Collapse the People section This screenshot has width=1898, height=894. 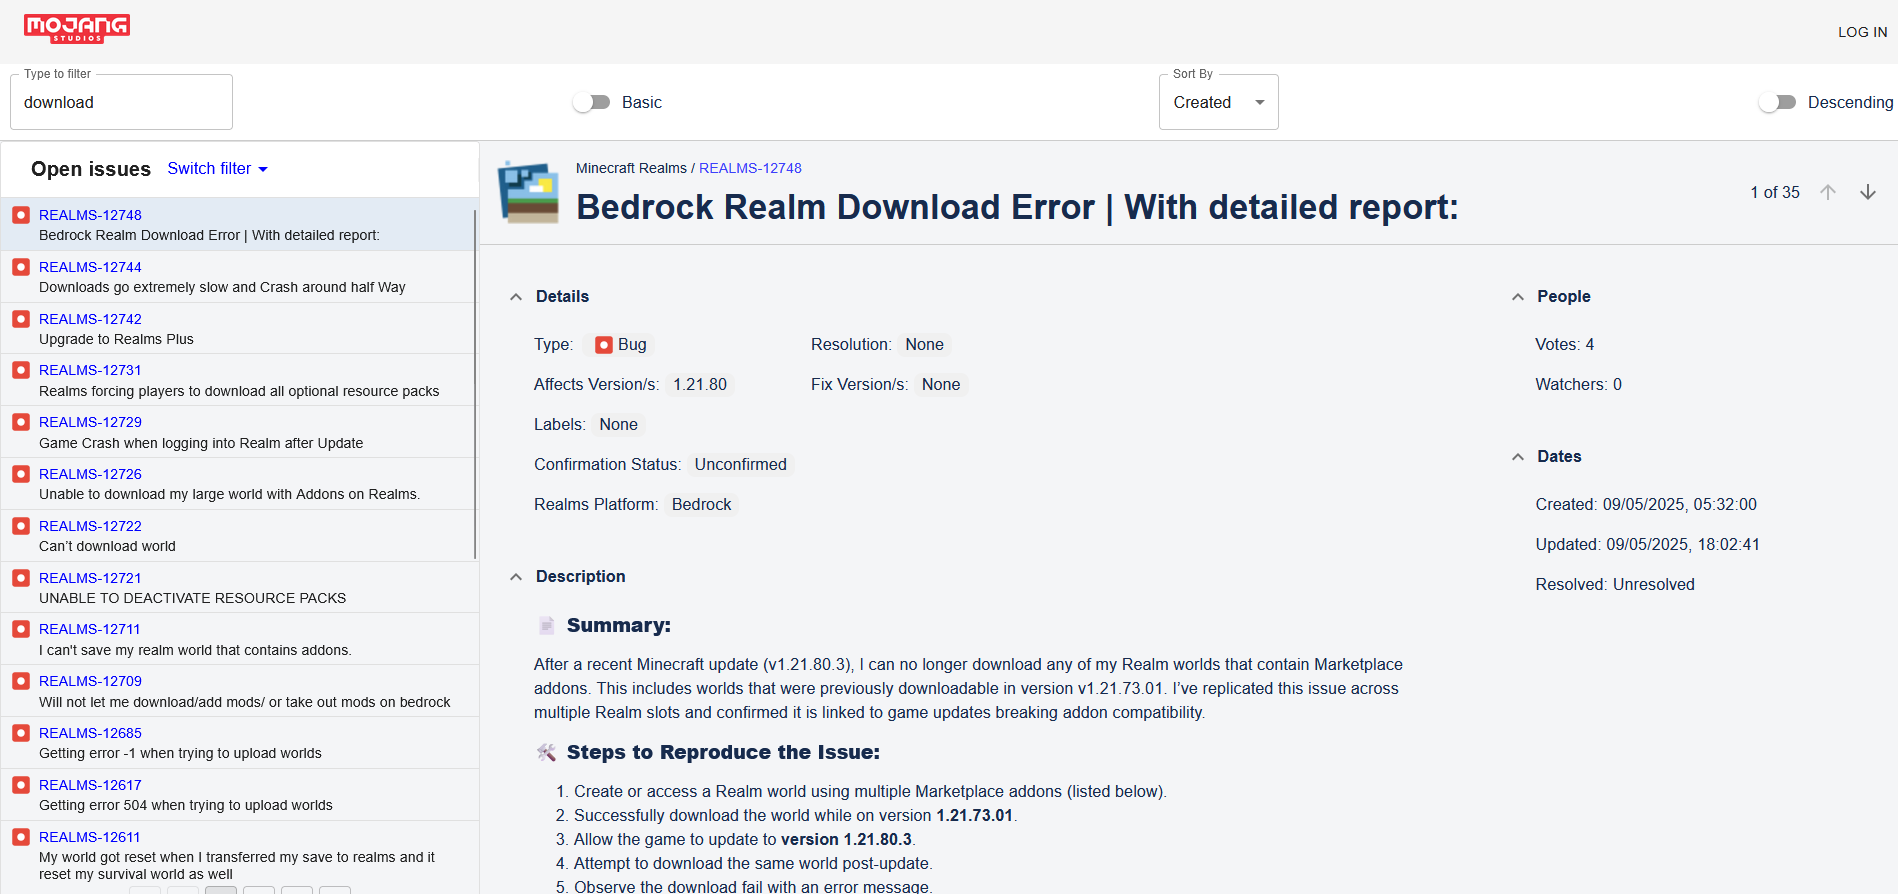coord(1517,297)
